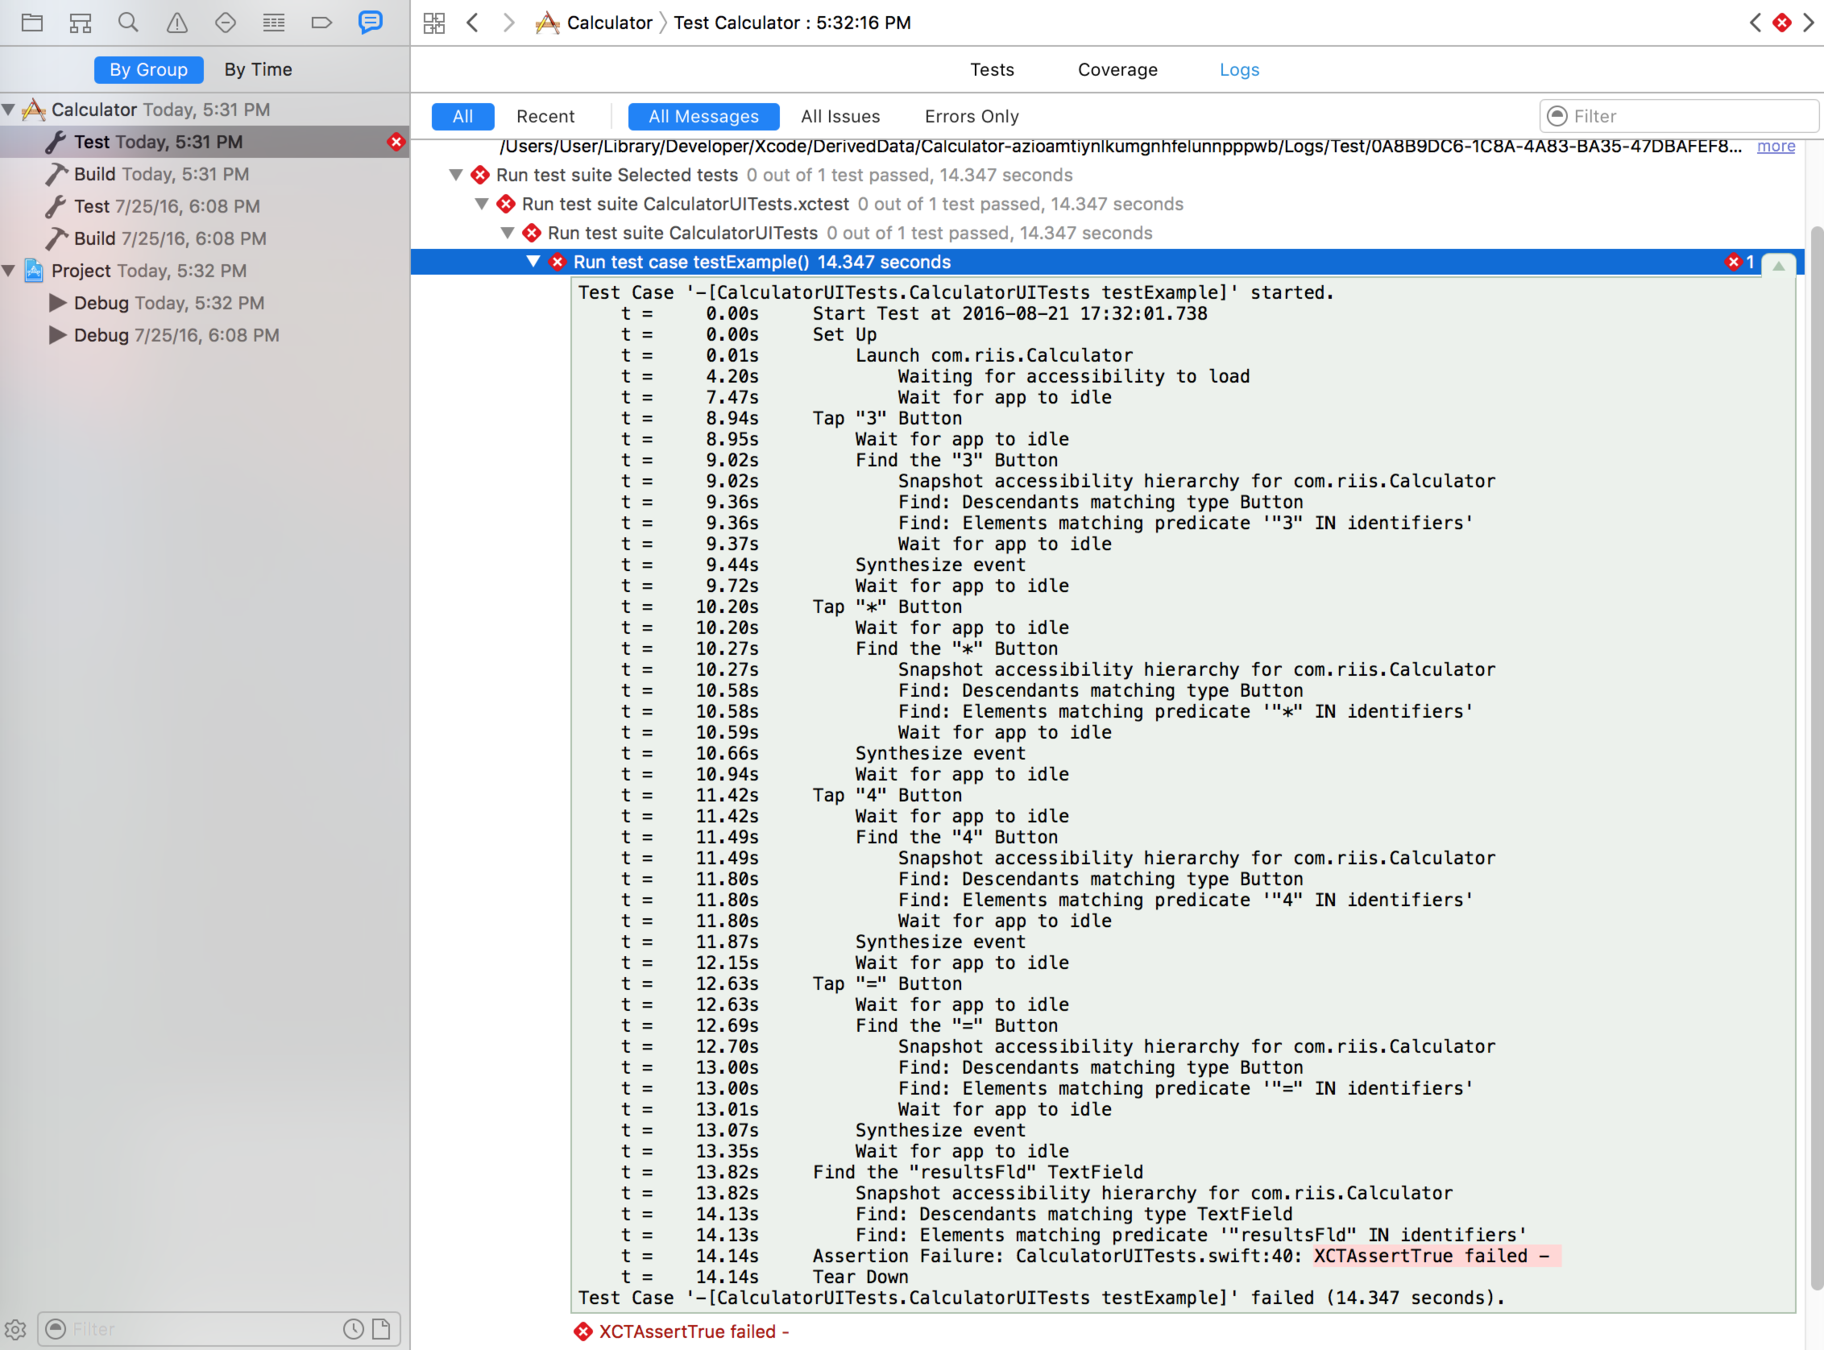The width and height of the screenshot is (1824, 1350).
Task: Open the Debug navigator
Action: [x=273, y=22]
